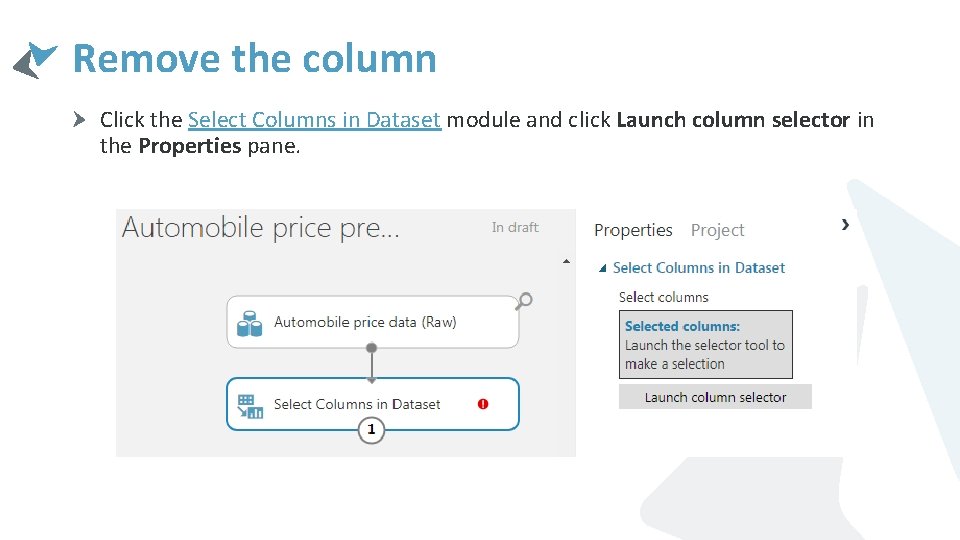Viewport: 960px width, 540px height.
Task: Select the Select Columns in Dataset canvas module
Action: tap(357, 404)
